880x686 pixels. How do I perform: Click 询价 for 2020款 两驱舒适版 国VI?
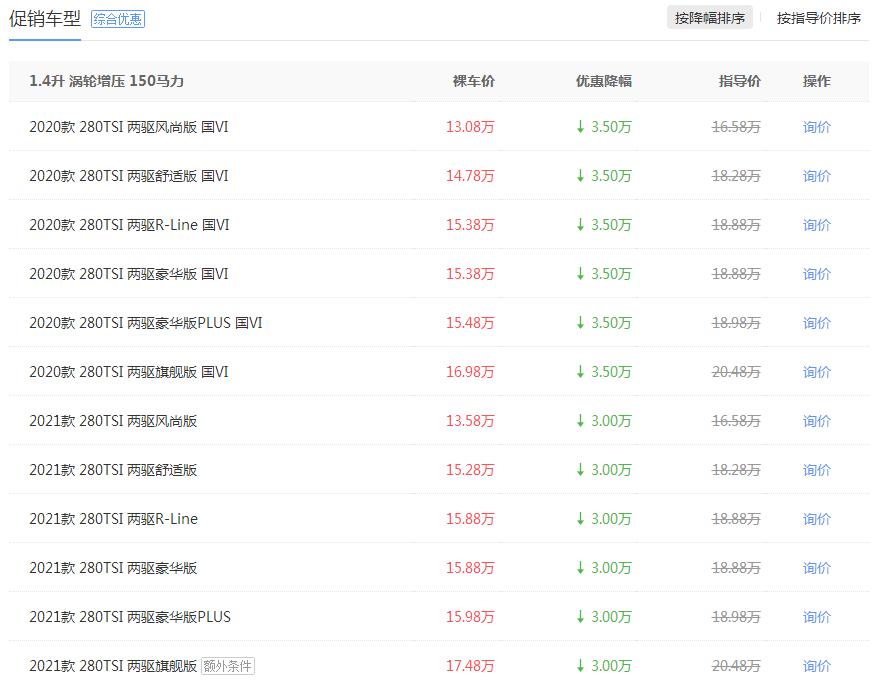[x=817, y=176]
